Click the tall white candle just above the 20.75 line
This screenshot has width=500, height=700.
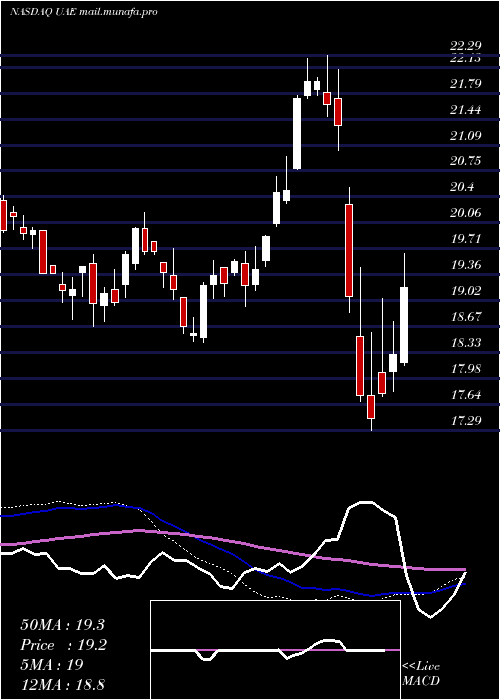(x=297, y=133)
